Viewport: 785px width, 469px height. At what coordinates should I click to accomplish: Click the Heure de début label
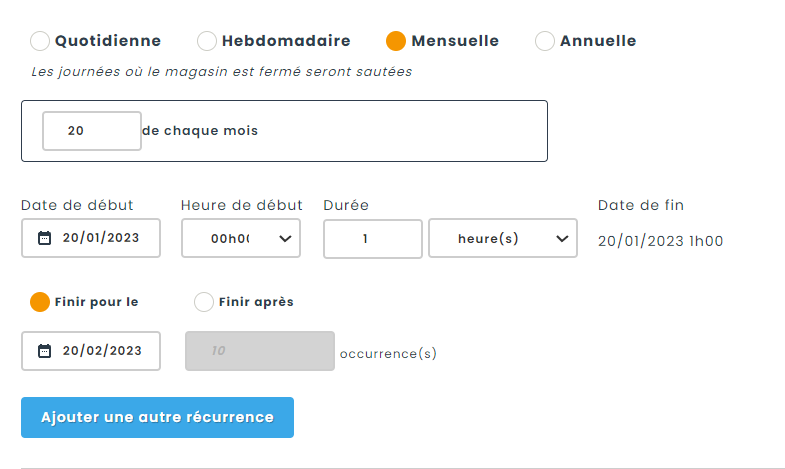tap(241, 205)
